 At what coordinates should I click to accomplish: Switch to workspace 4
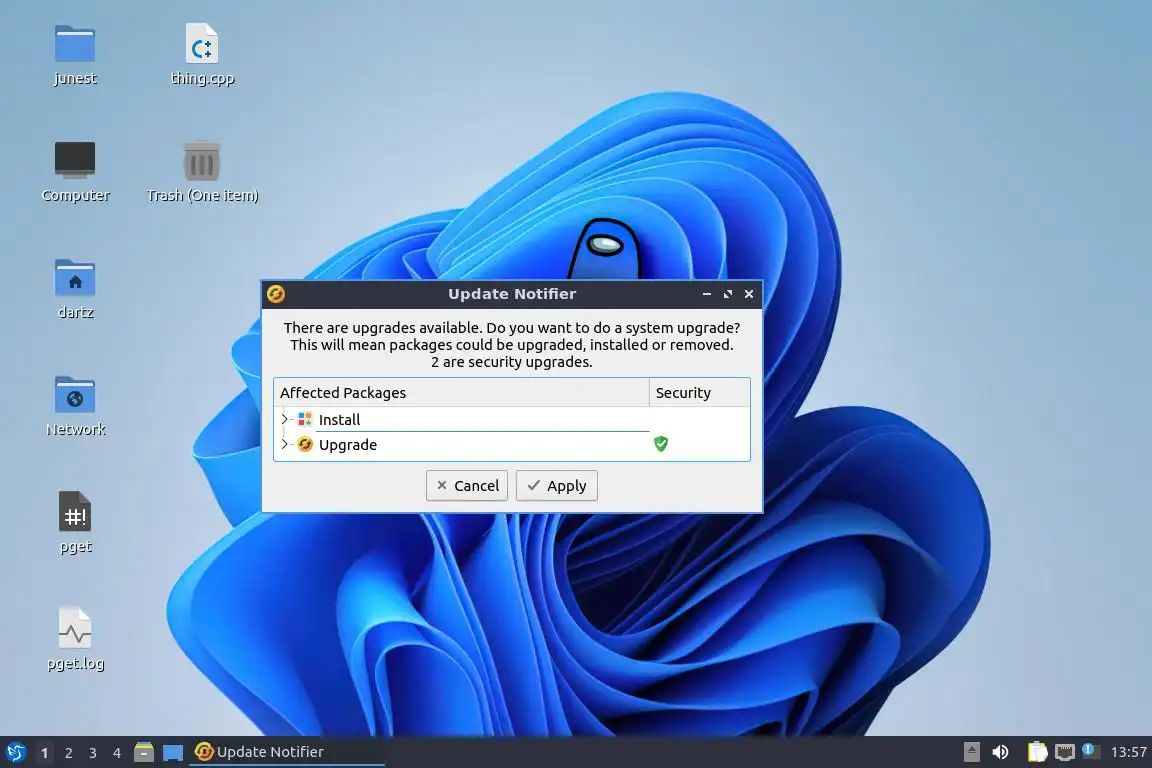pos(117,753)
